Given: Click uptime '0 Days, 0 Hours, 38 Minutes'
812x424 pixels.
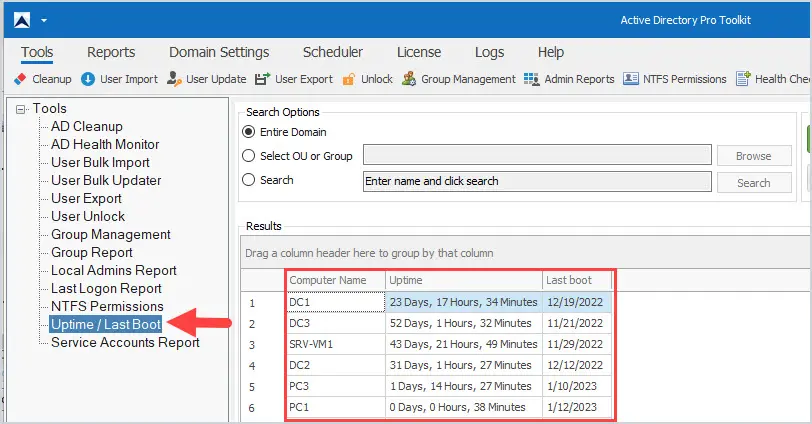Looking at the screenshot, I should 464,407.
